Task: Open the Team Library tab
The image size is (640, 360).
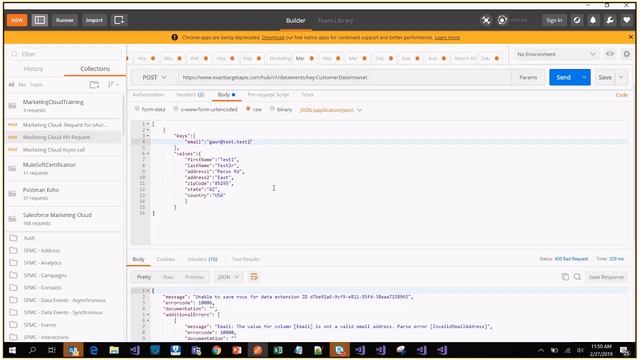Action: coord(336,20)
